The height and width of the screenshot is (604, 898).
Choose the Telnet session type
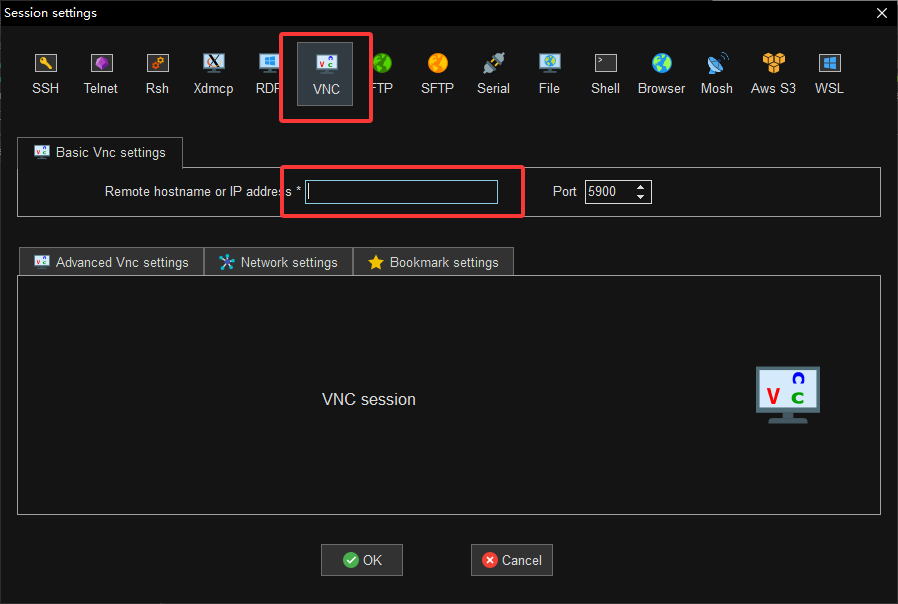(x=101, y=74)
